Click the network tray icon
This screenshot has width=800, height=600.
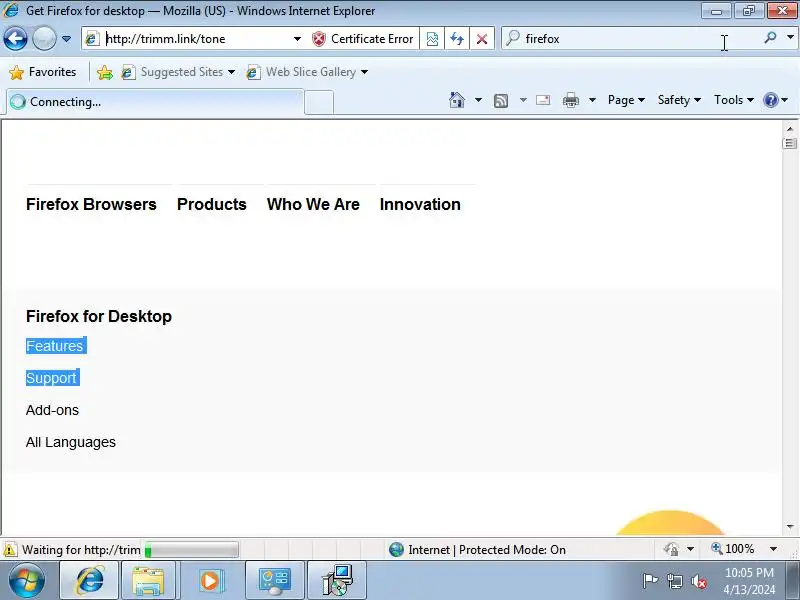click(675, 581)
